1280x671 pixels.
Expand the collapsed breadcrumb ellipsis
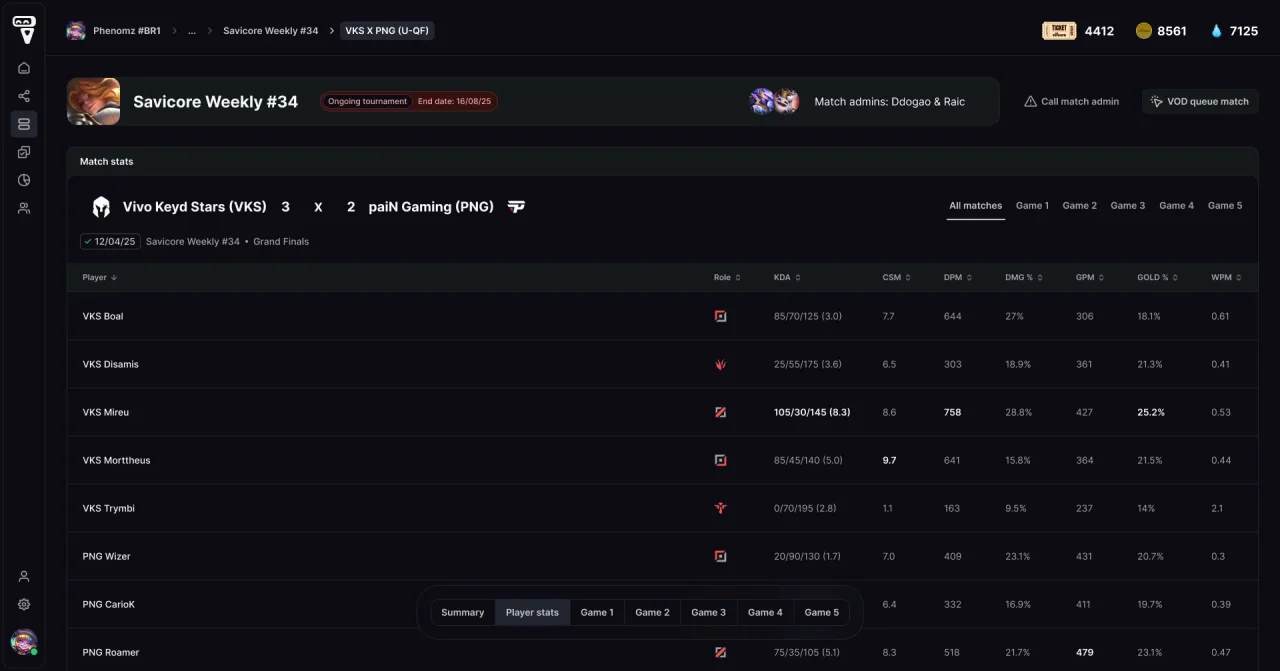click(192, 31)
